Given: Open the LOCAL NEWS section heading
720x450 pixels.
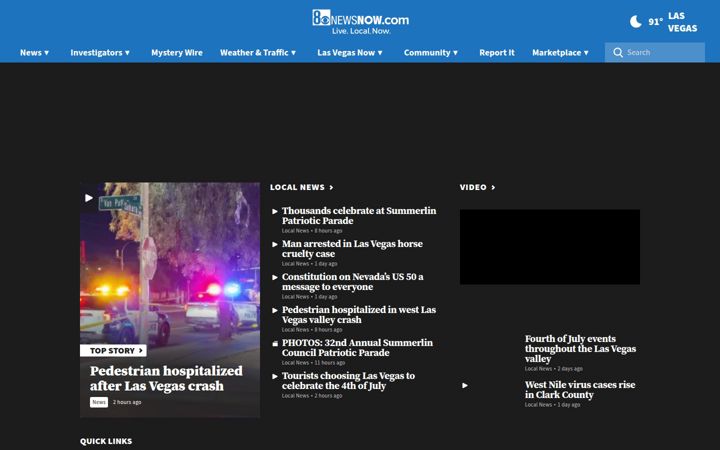Looking at the screenshot, I should (297, 187).
